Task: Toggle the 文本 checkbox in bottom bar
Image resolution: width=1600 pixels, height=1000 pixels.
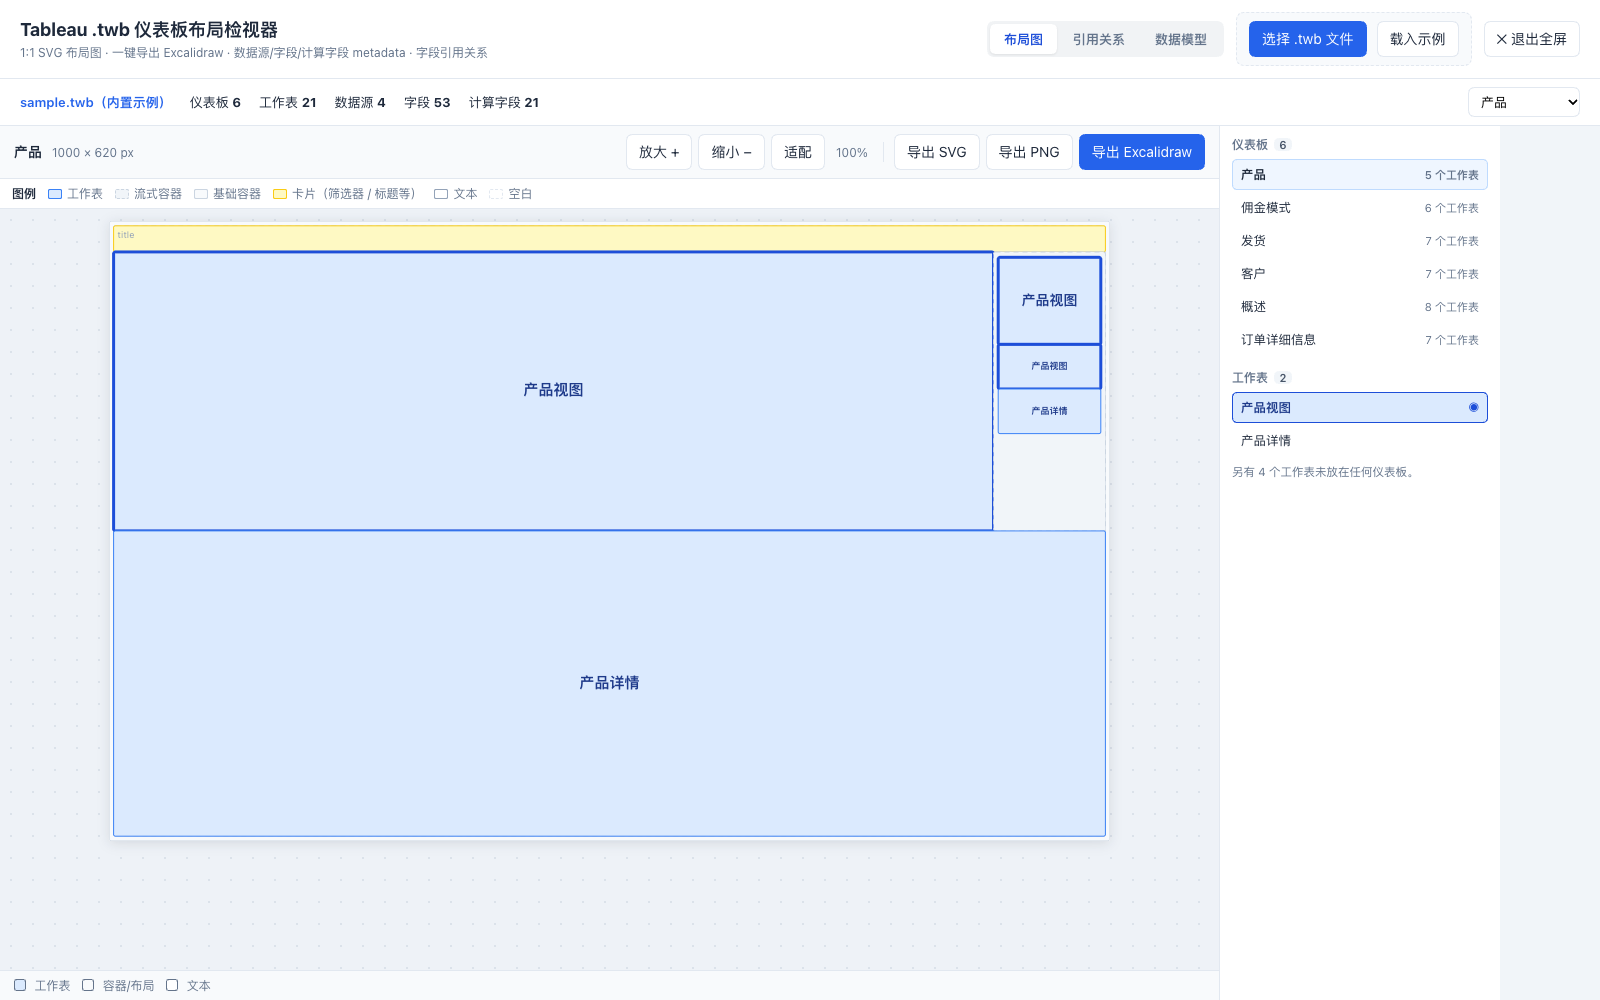Action: coord(172,985)
